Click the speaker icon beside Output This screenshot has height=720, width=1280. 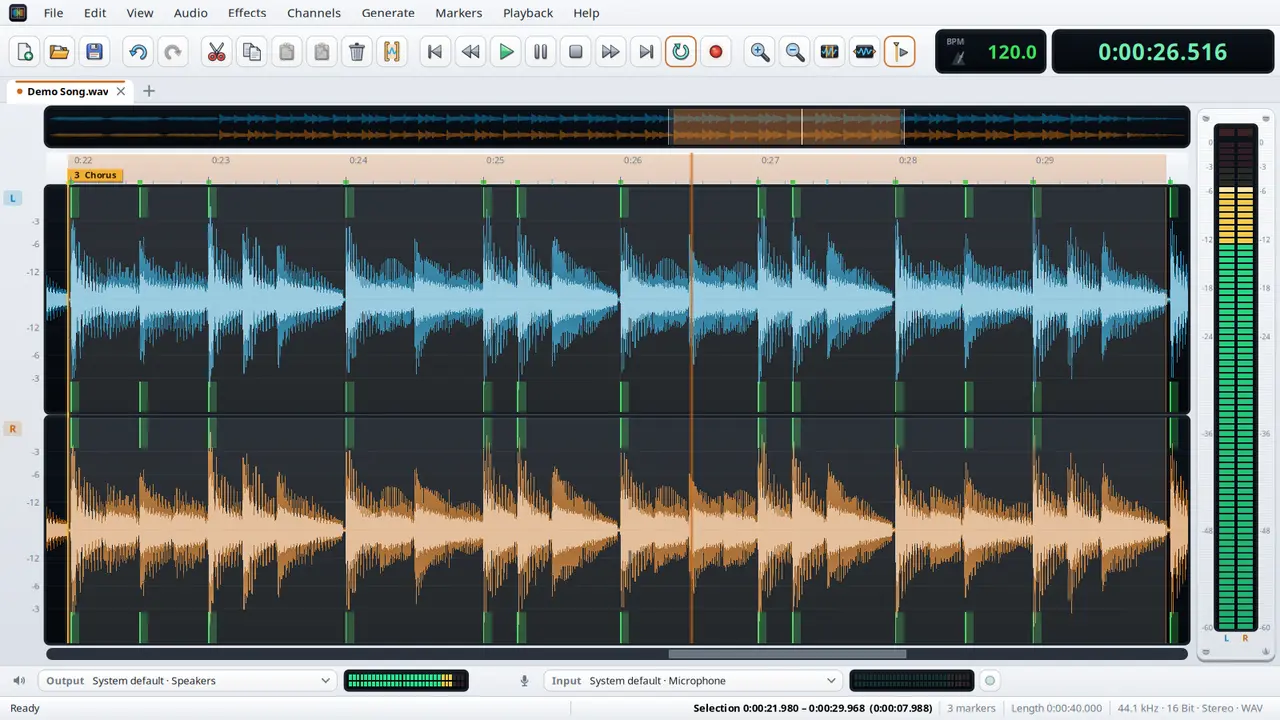[x=19, y=681]
